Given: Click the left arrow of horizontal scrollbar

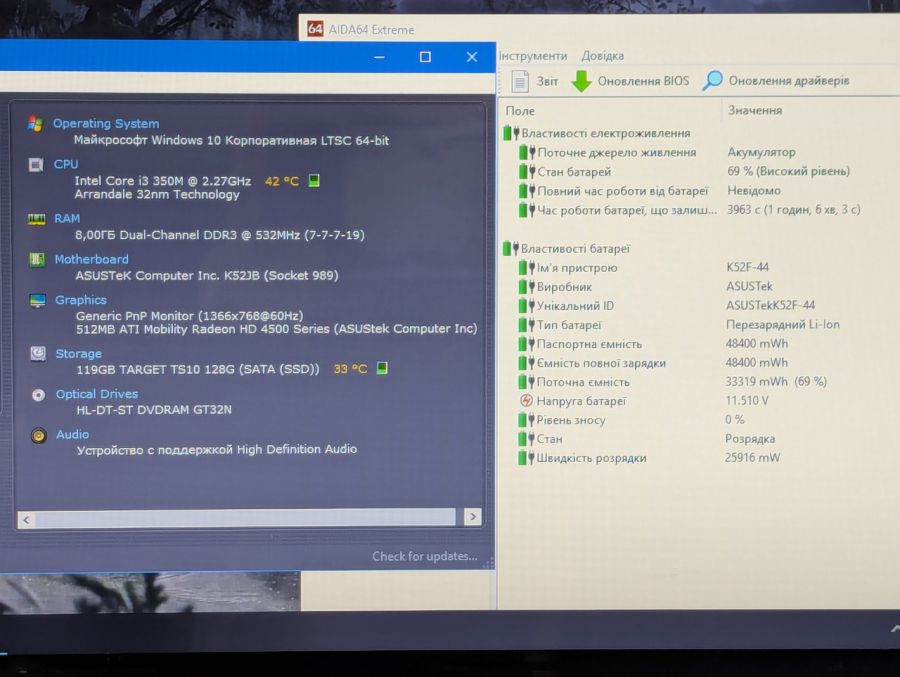Looking at the screenshot, I should 26,520.
